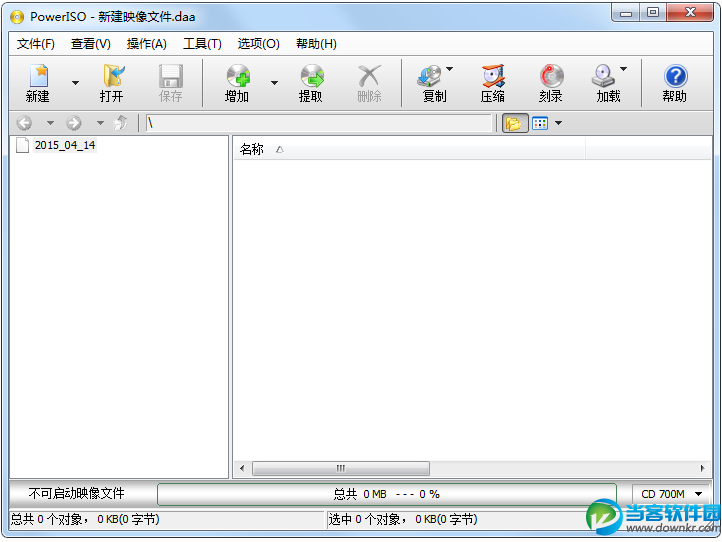Click the Help (帮助) question mark icon

(x=675, y=76)
